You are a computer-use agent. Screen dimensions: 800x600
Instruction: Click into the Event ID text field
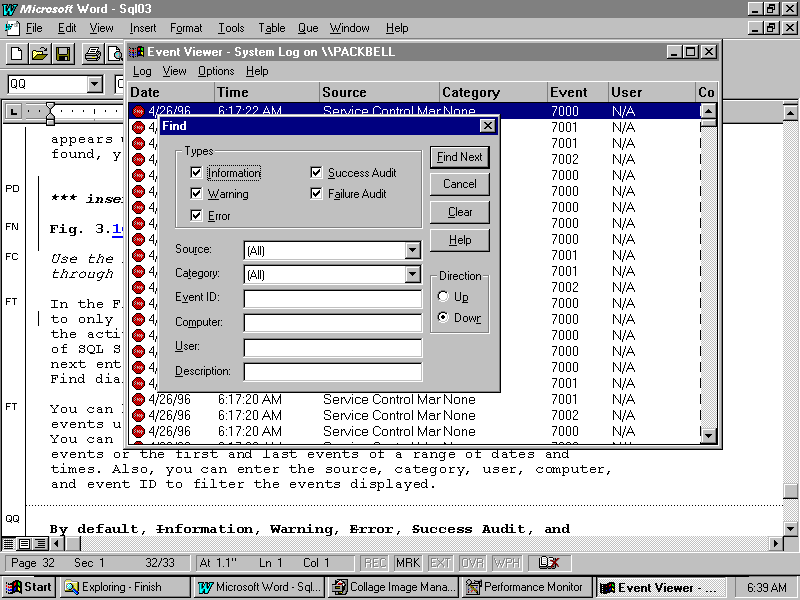332,298
